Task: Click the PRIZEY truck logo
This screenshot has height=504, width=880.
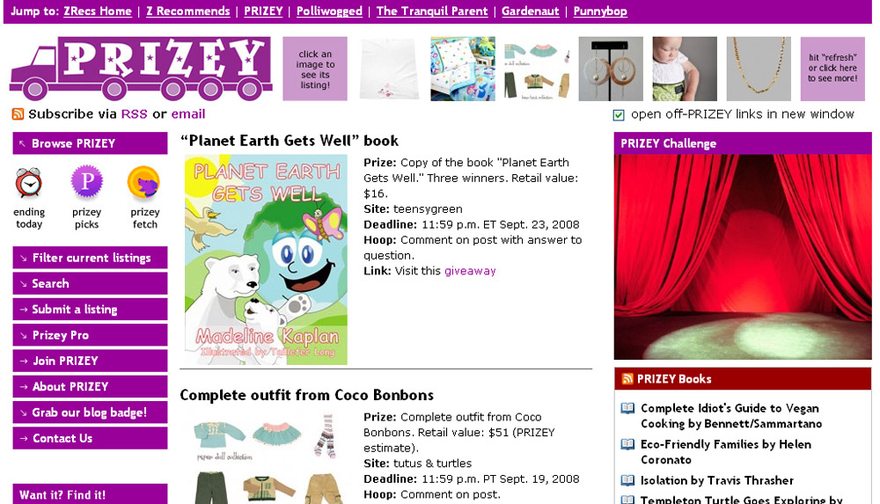Action: (x=141, y=68)
